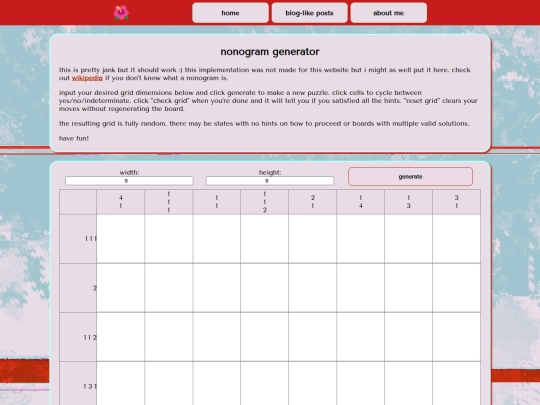Toggle cell in row '1 1 2', column '1 1 1'
Image resolution: width=540 pixels, height=405 pixels.
pos(169,337)
